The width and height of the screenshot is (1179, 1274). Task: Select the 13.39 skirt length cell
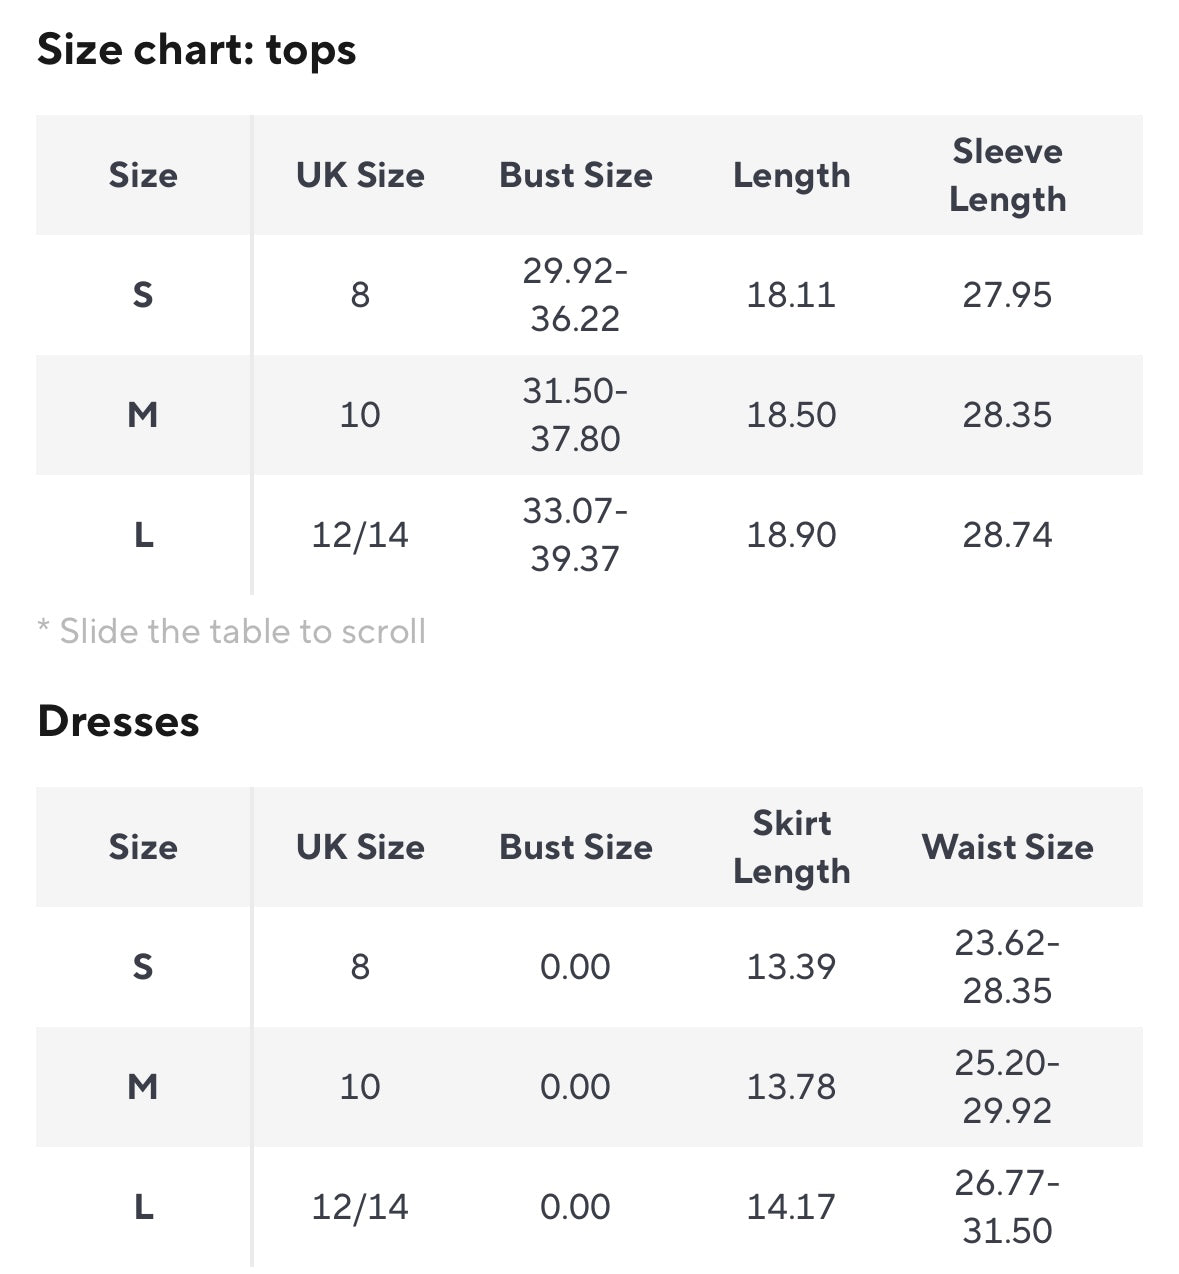[x=791, y=967]
